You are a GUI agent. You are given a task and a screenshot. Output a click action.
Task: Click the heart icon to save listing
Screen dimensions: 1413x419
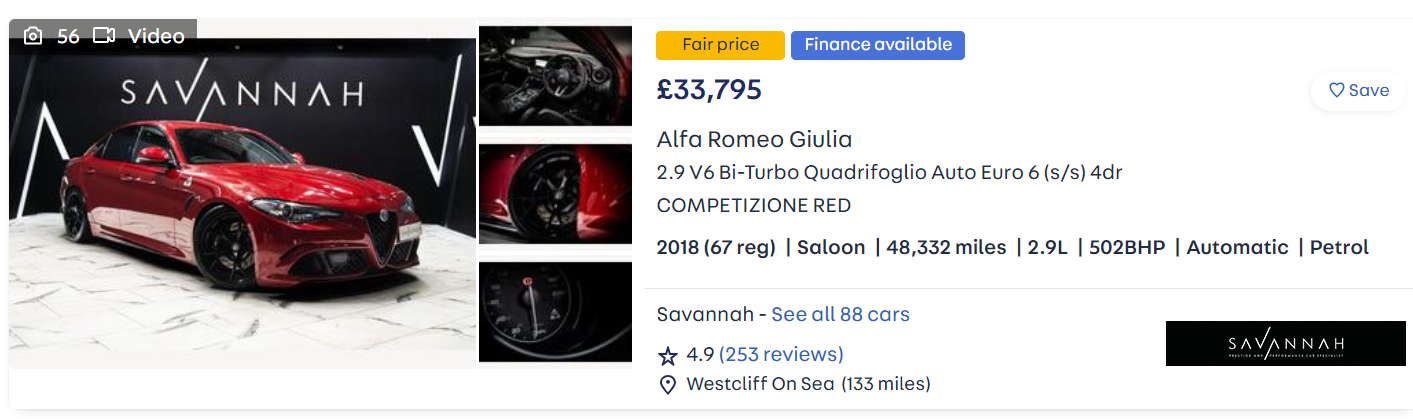[1336, 90]
